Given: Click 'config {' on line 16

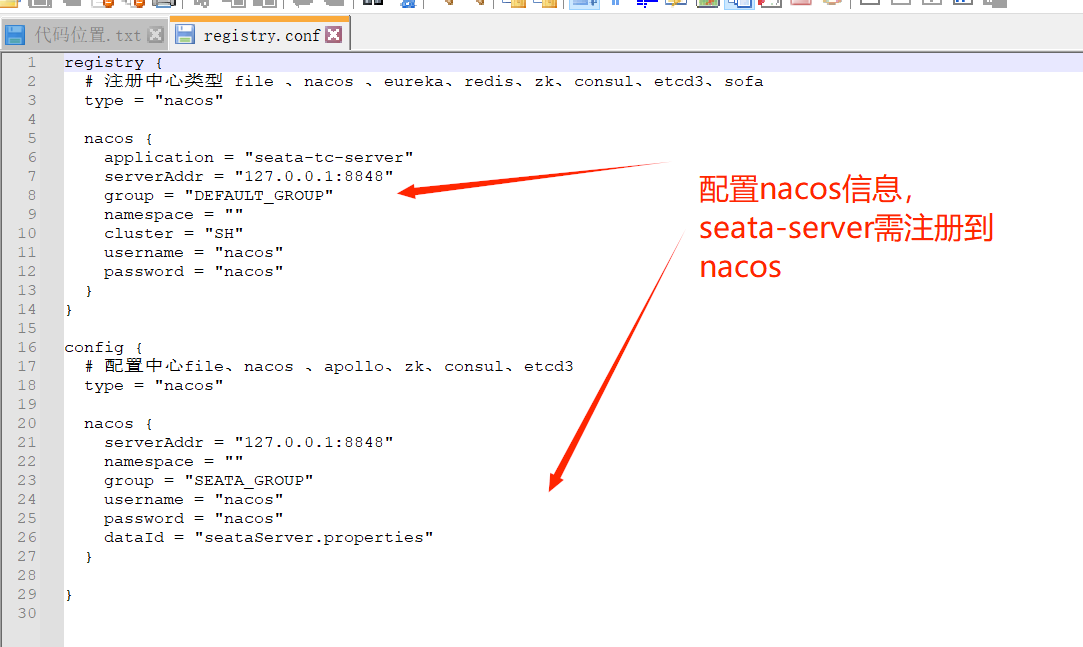Looking at the screenshot, I should tap(104, 347).
